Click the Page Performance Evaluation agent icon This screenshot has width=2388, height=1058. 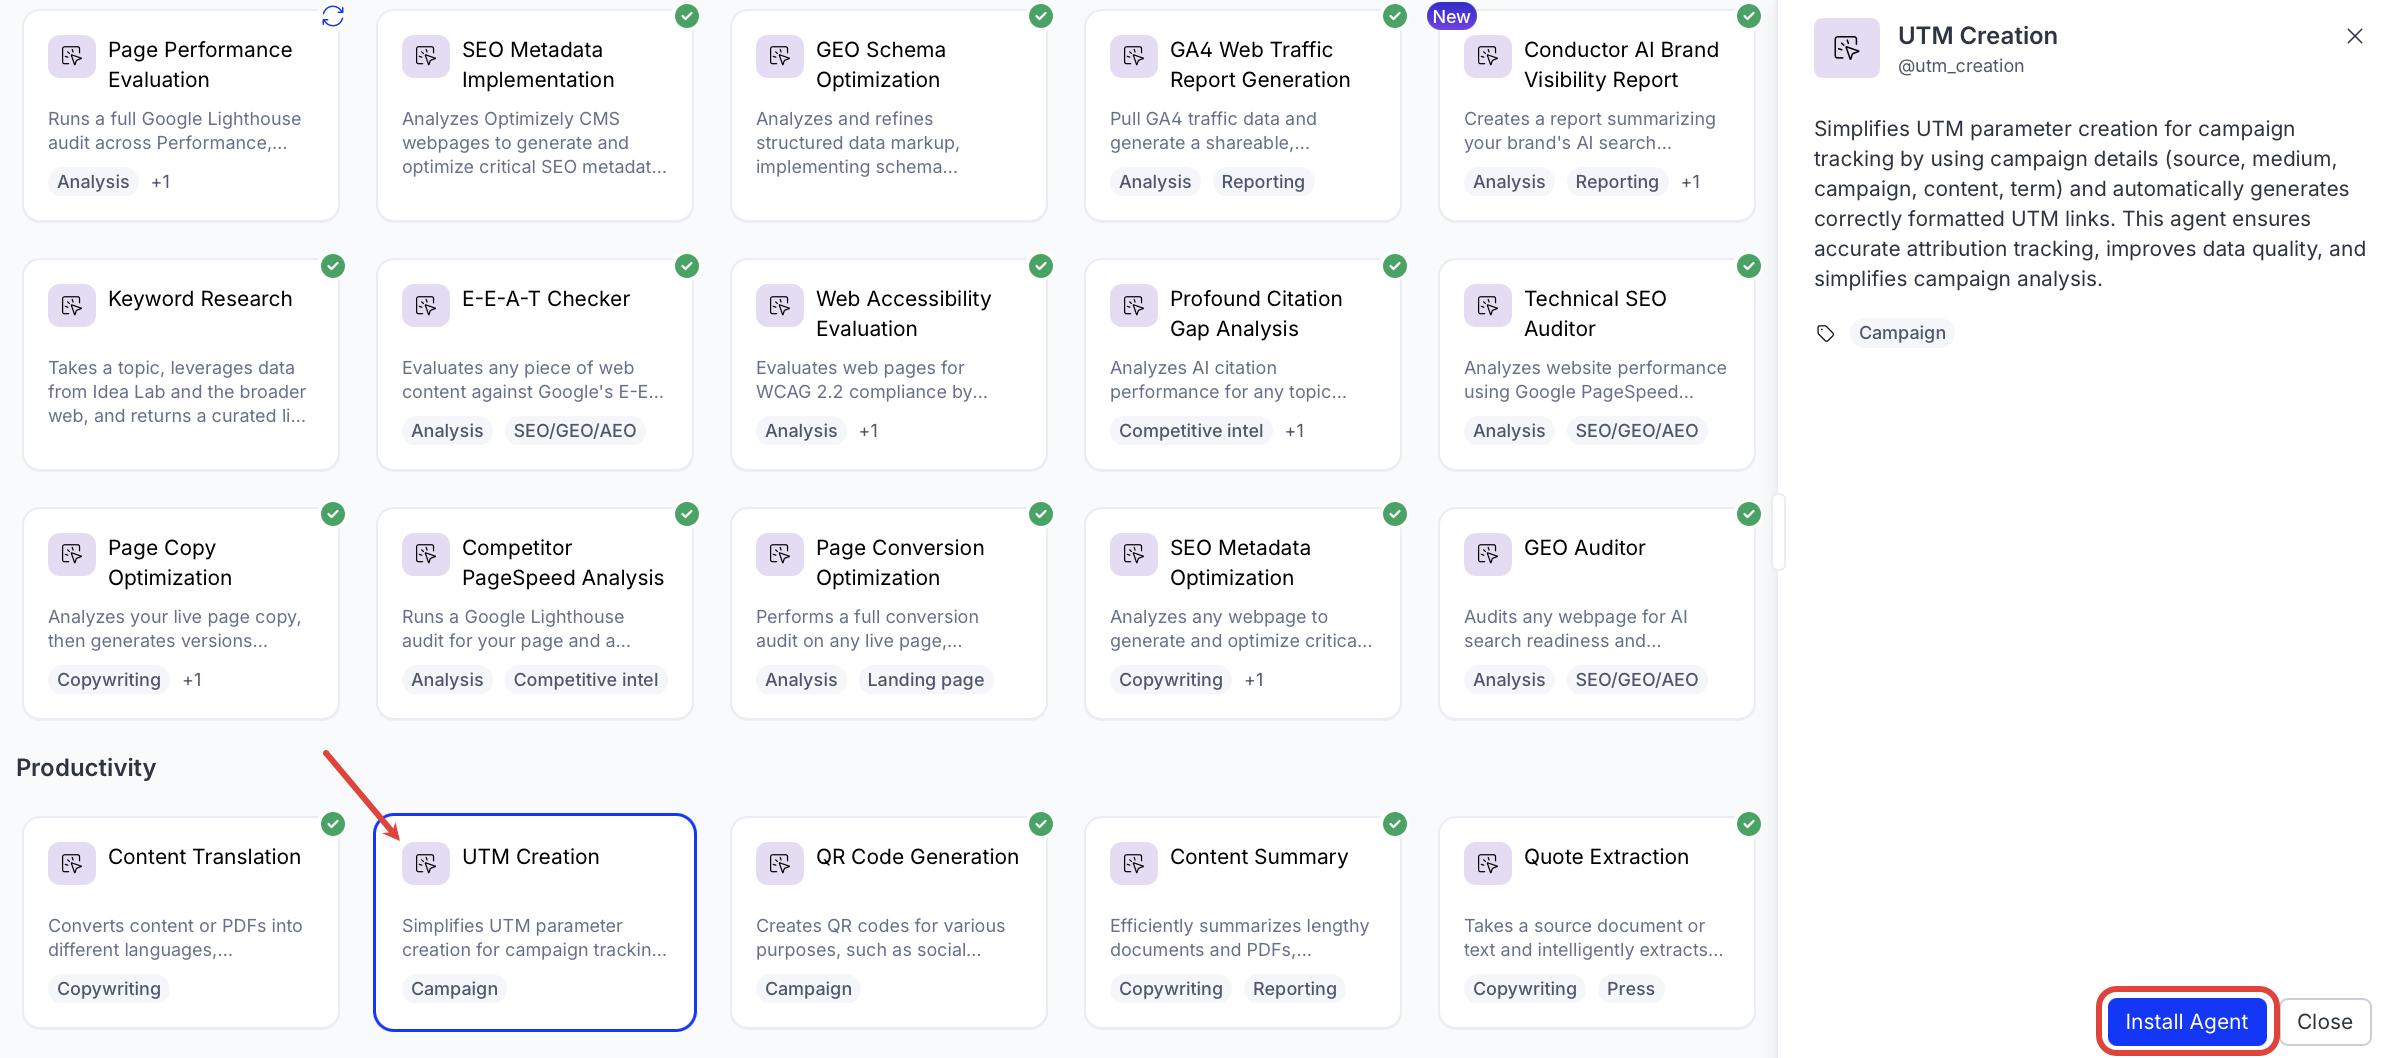tap(72, 56)
